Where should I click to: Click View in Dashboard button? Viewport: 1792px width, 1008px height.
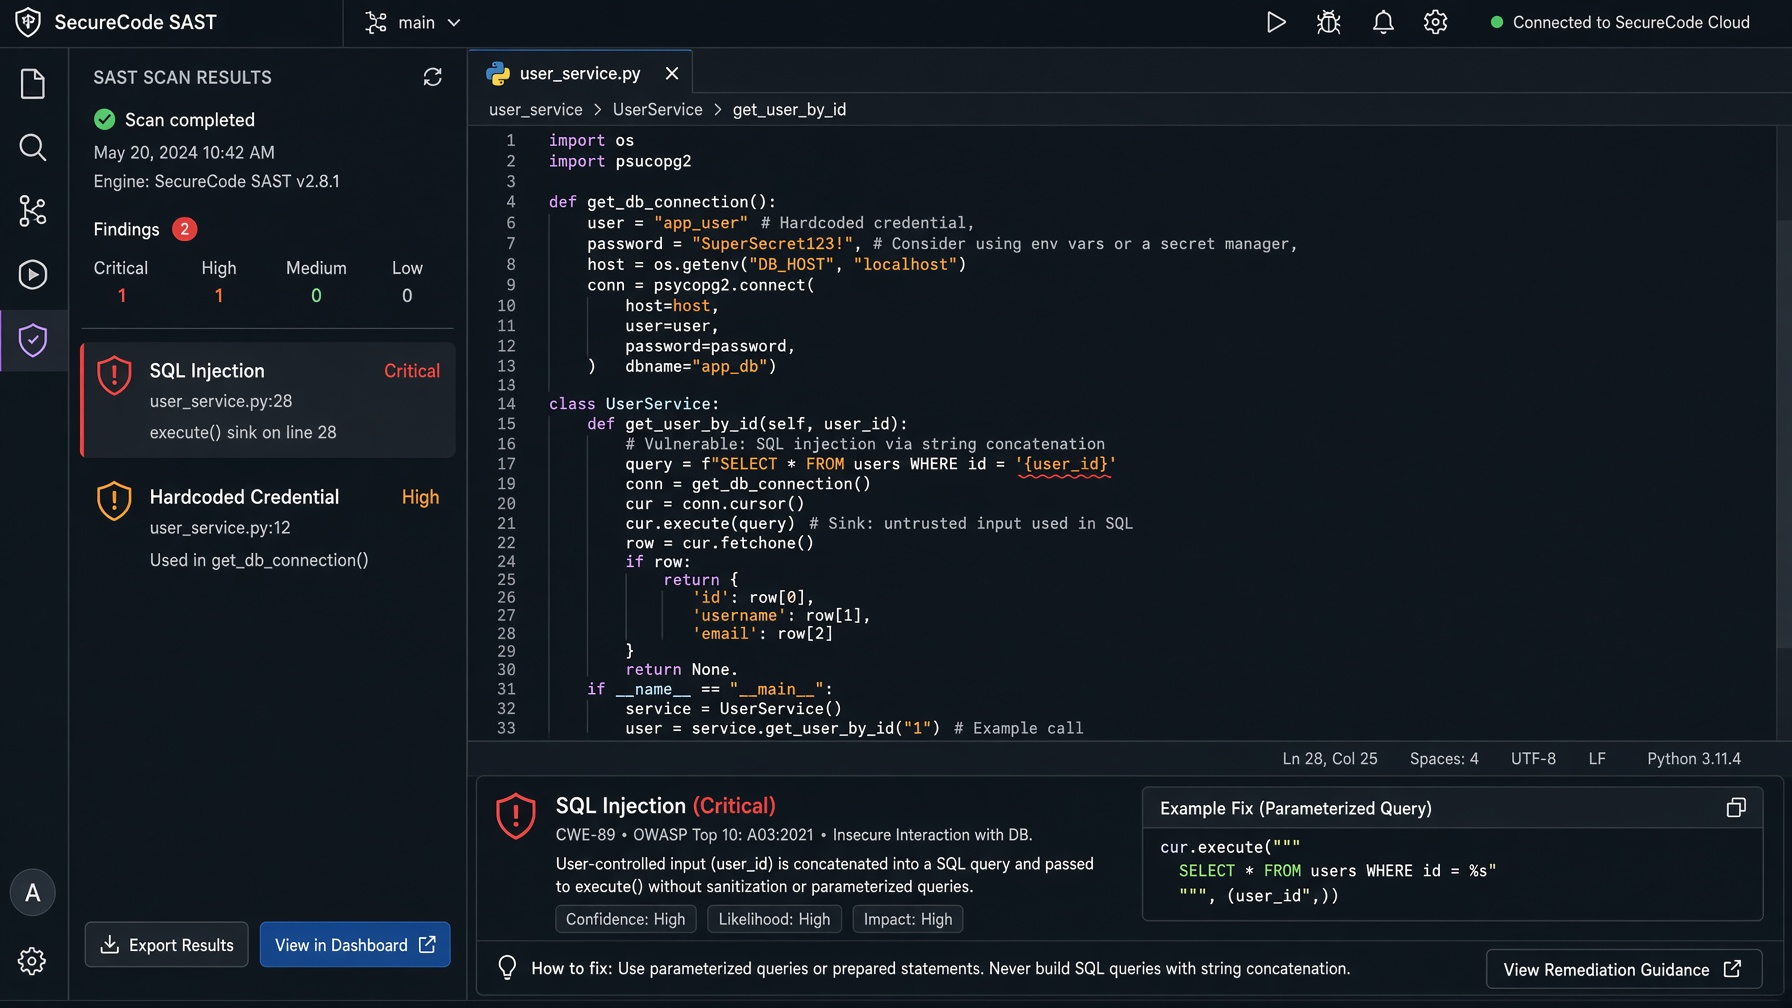coord(355,944)
